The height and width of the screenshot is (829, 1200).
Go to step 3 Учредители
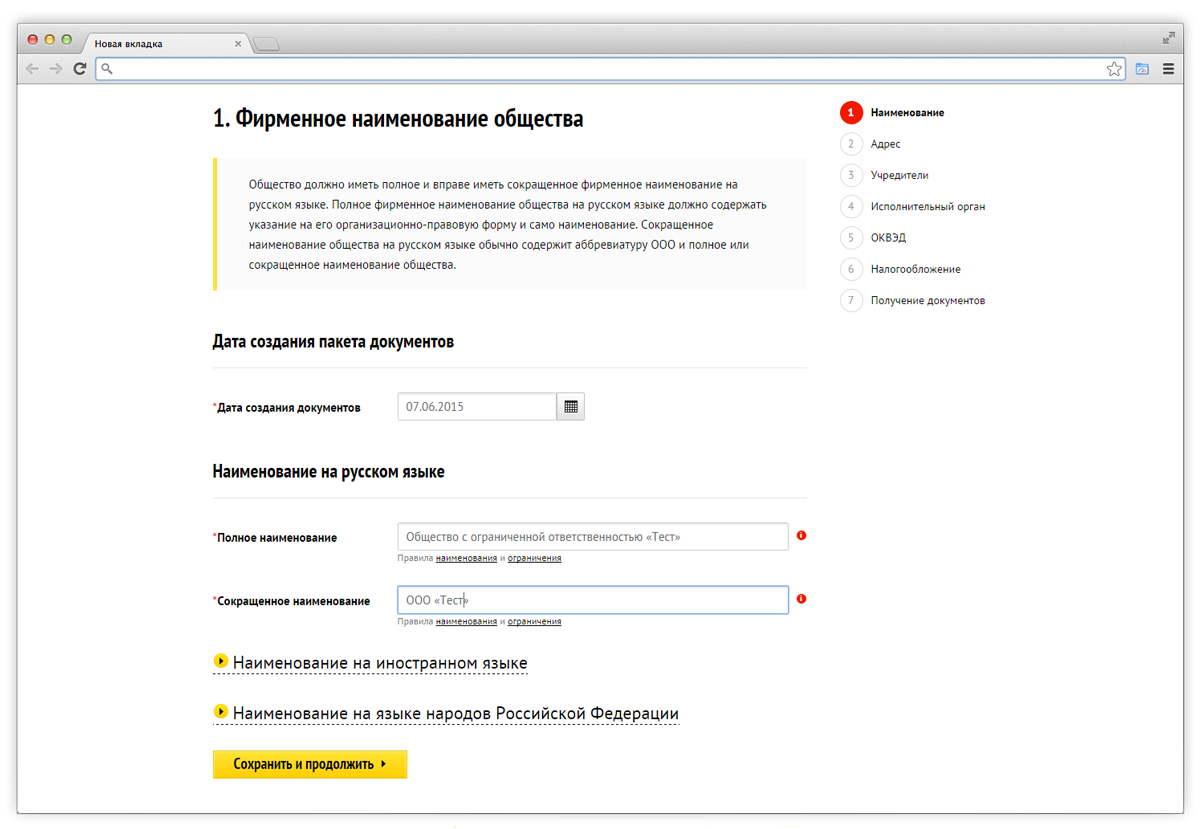coord(884,175)
